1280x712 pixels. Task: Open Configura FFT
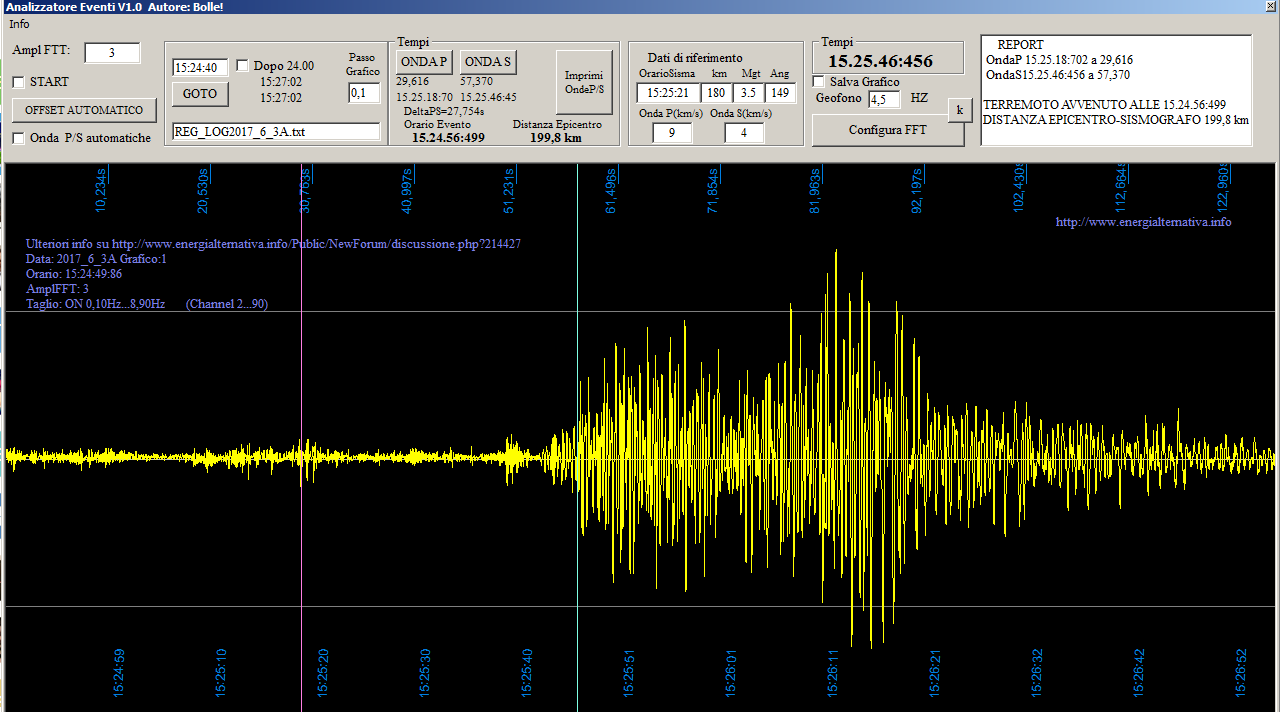(888, 130)
